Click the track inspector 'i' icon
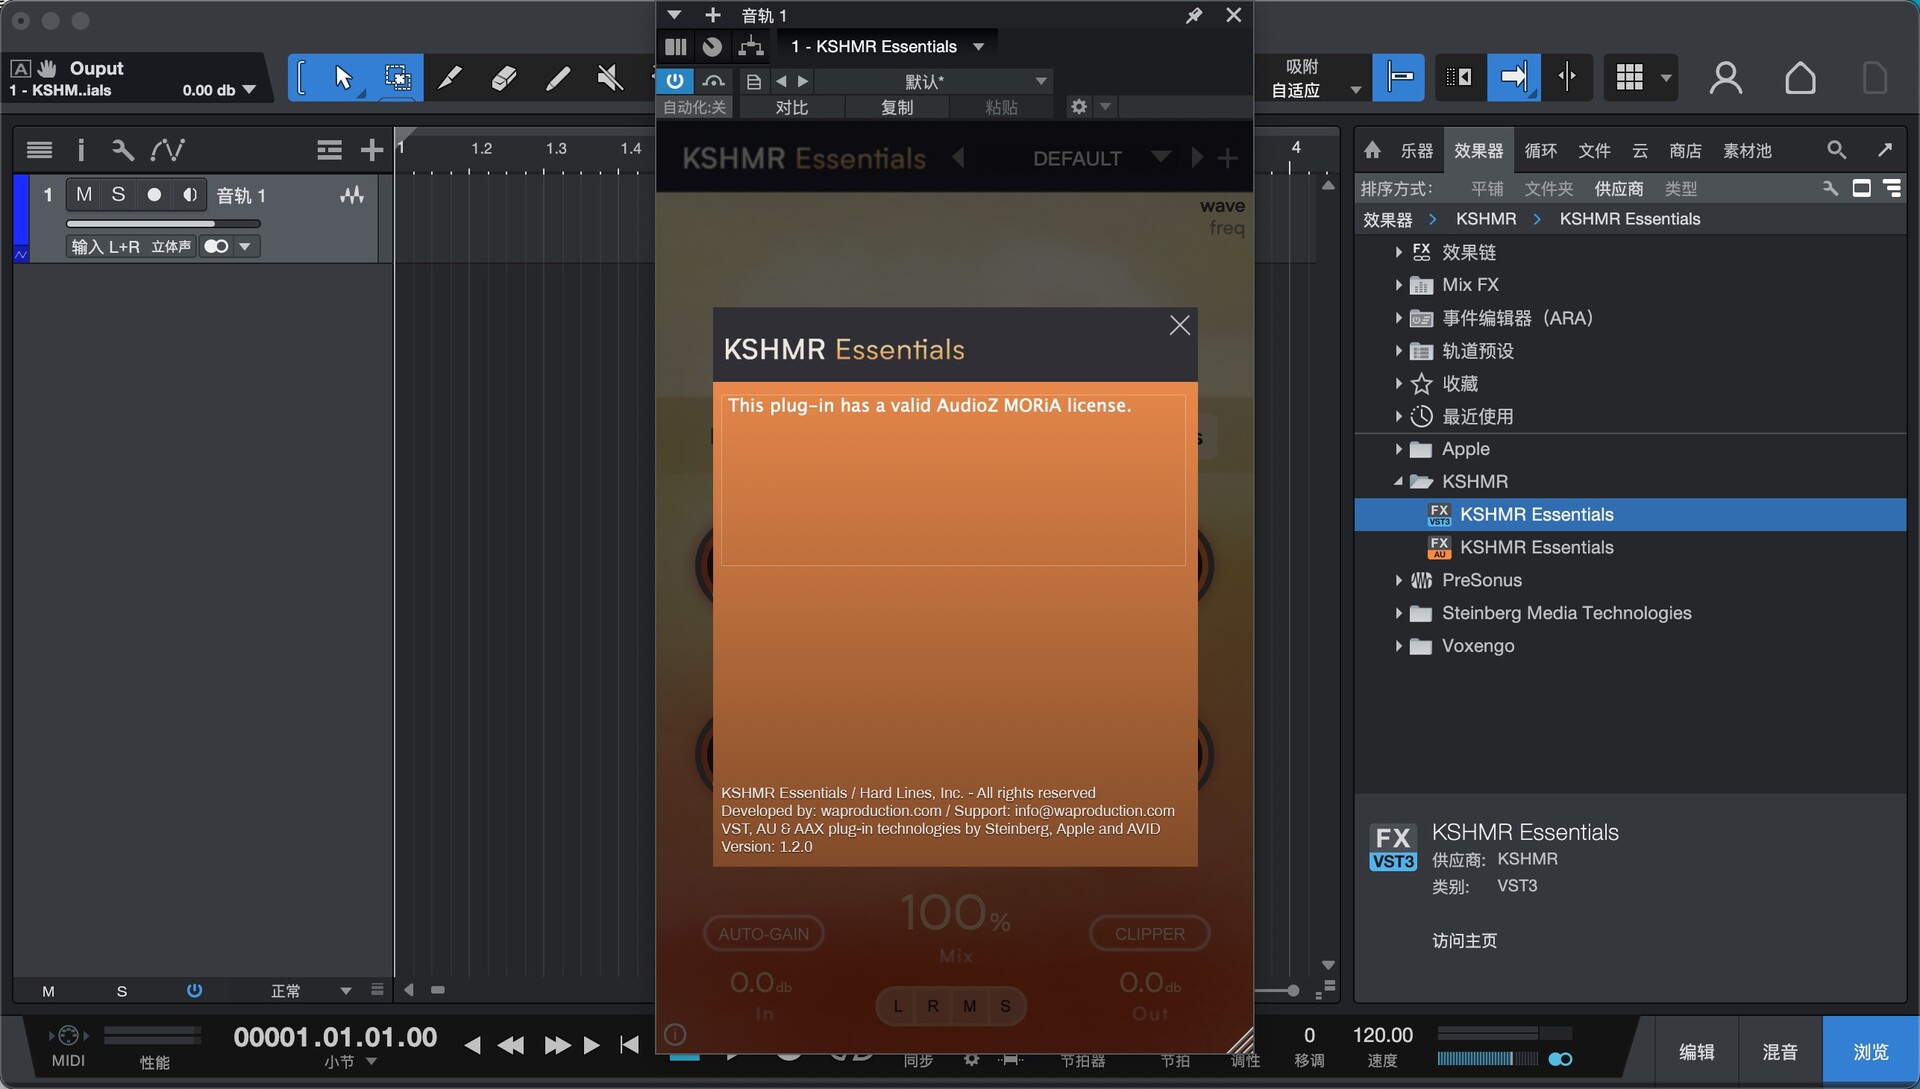Screen dimensions: 1920x1089 [81, 150]
